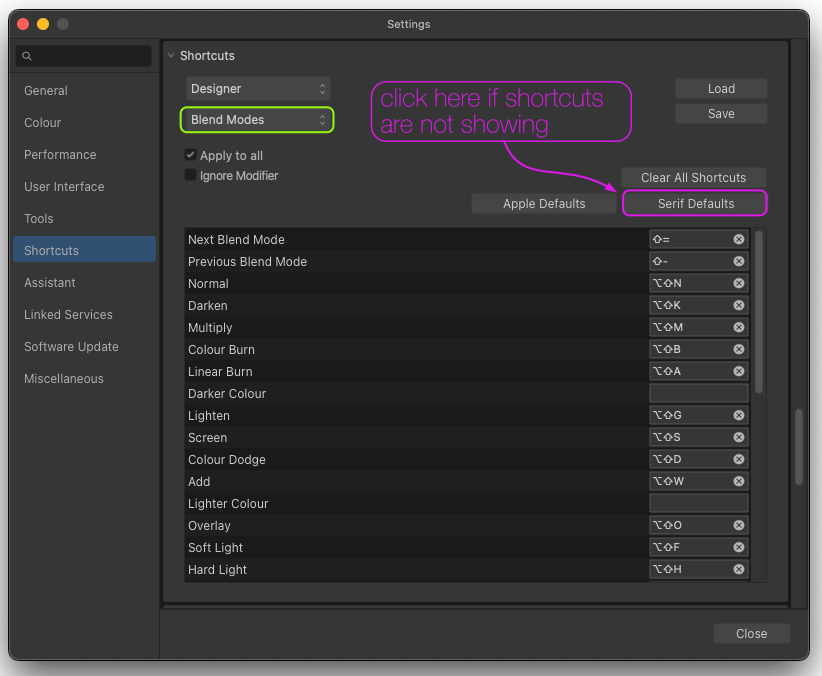Clear the Multiply shortcut using its X icon
This screenshot has height=676, width=822.
coord(738,327)
